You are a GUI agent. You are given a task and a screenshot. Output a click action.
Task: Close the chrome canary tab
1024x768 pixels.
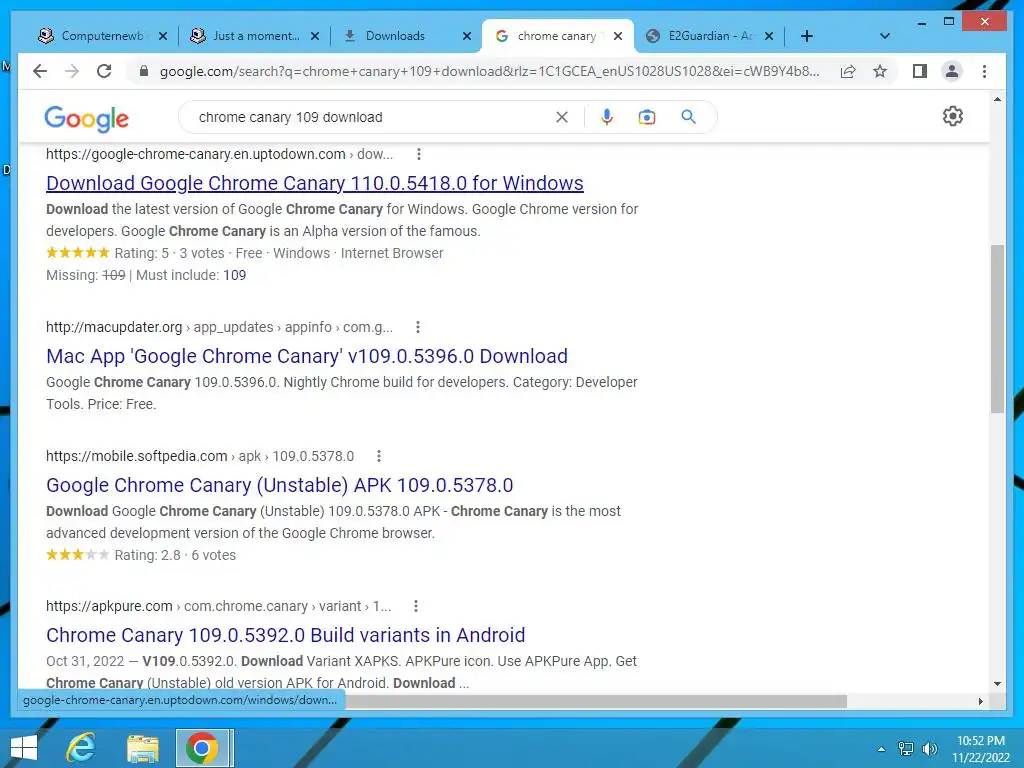618,36
